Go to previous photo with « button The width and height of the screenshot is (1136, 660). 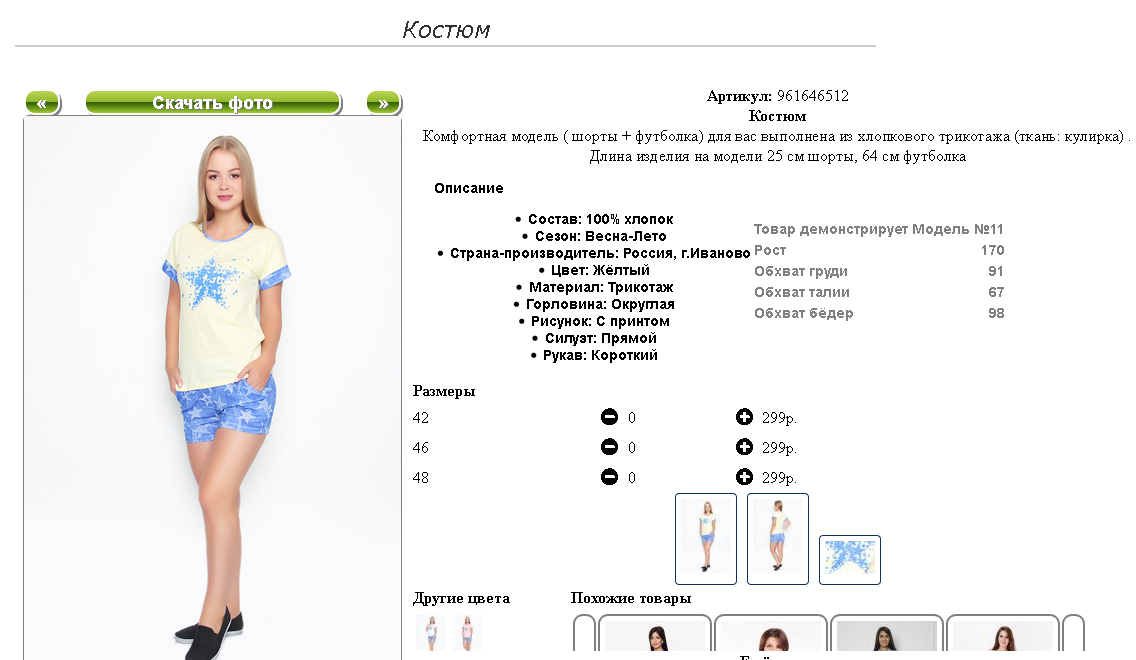click(43, 103)
